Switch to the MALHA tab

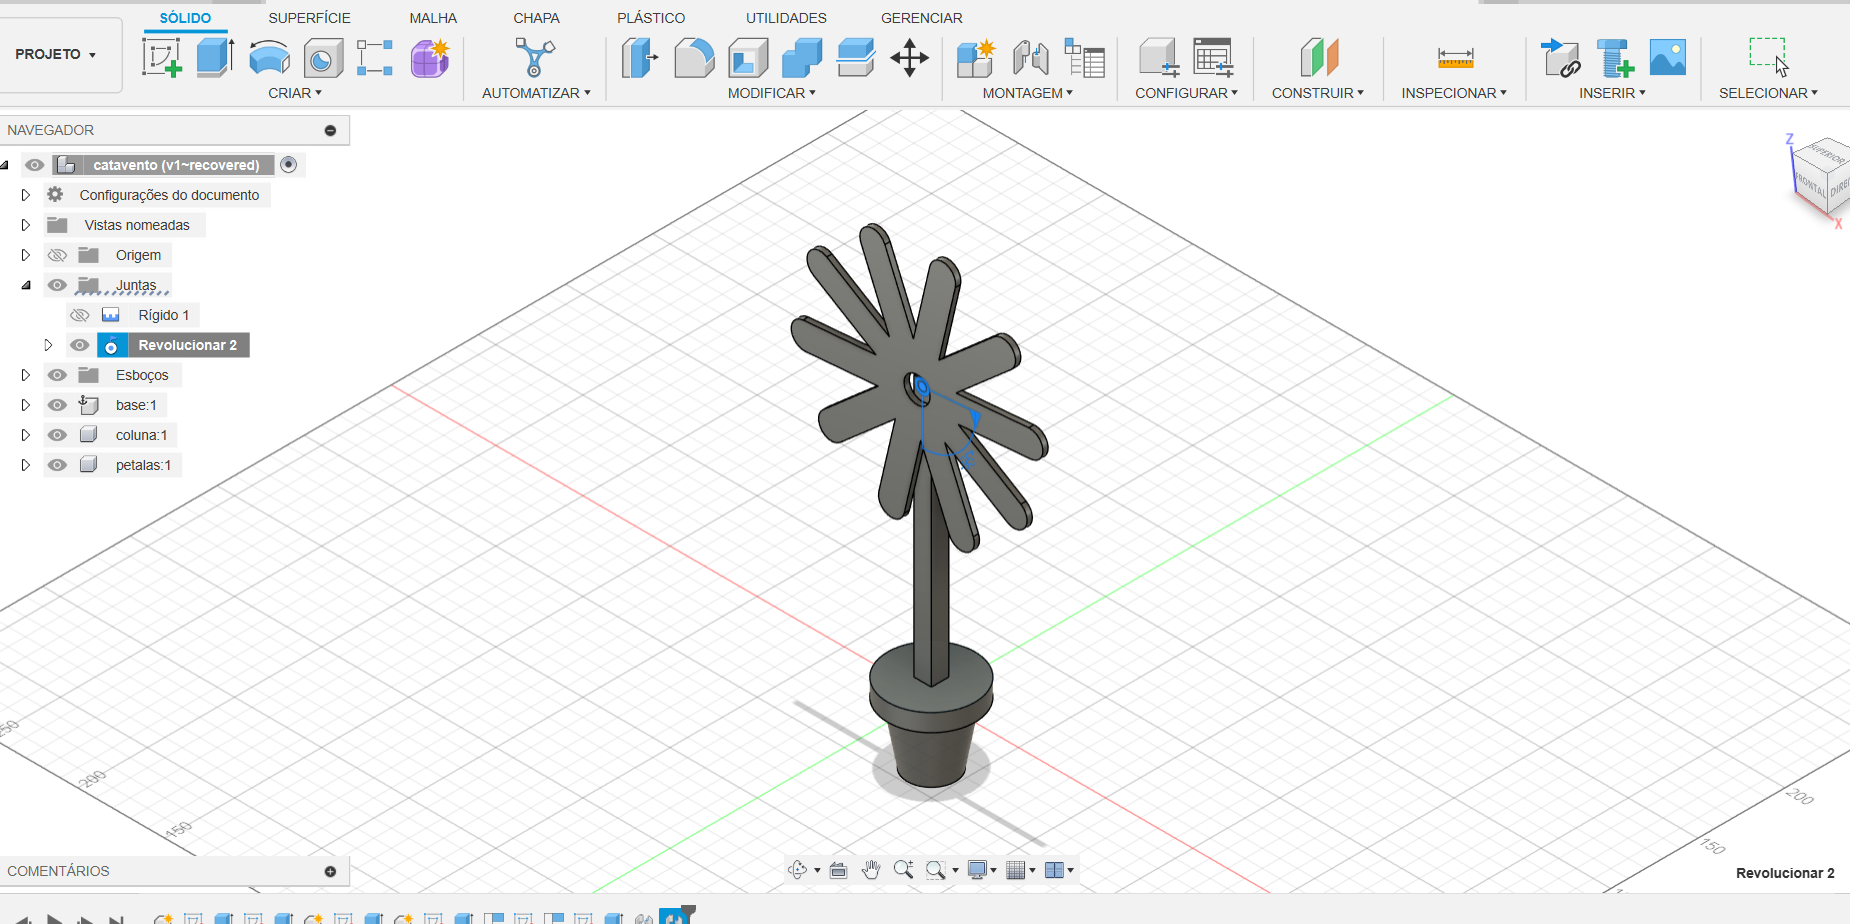pos(433,18)
